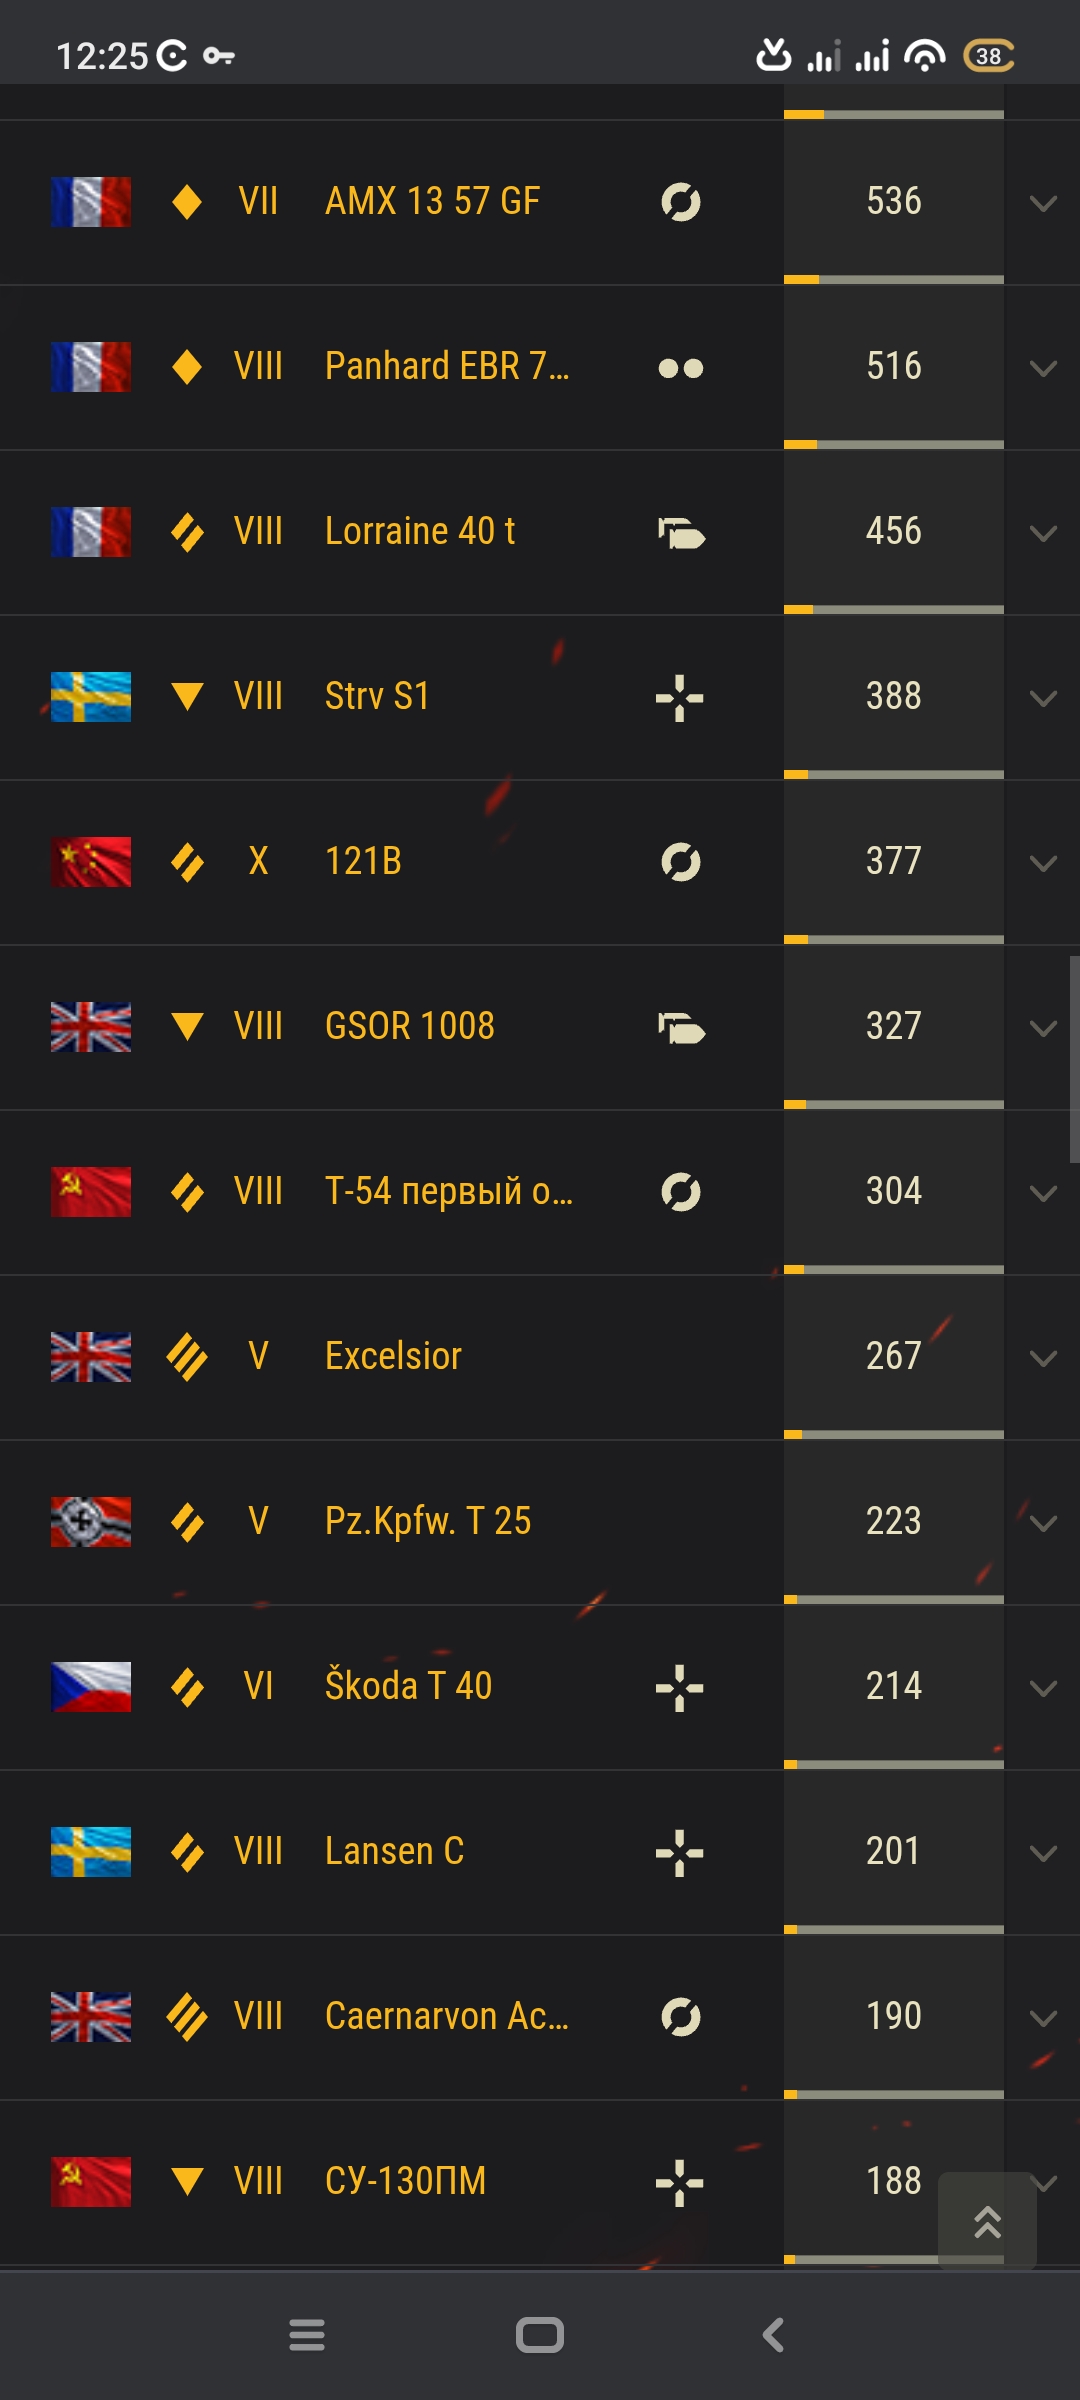
Task: Tap the Chinese flag beside 121B
Action: pos(91,862)
